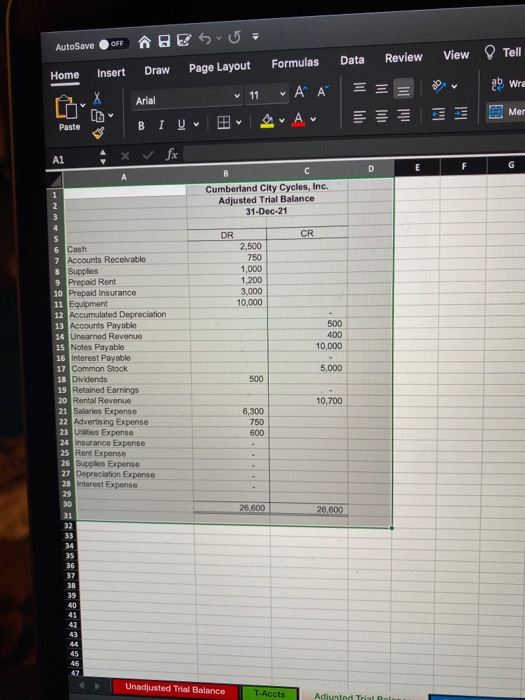Viewport: 525px width, 700px height.
Task: Open the Page Layout ribbon tab
Action: (219, 67)
